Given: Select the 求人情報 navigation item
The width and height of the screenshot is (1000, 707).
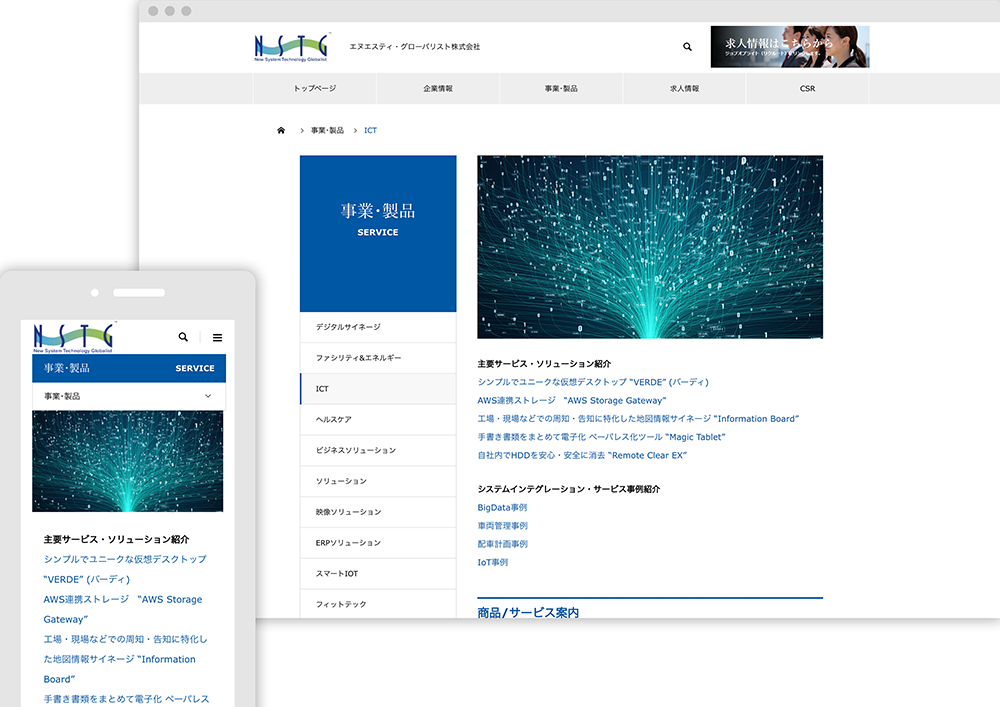Looking at the screenshot, I should click(x=684, y=89).
